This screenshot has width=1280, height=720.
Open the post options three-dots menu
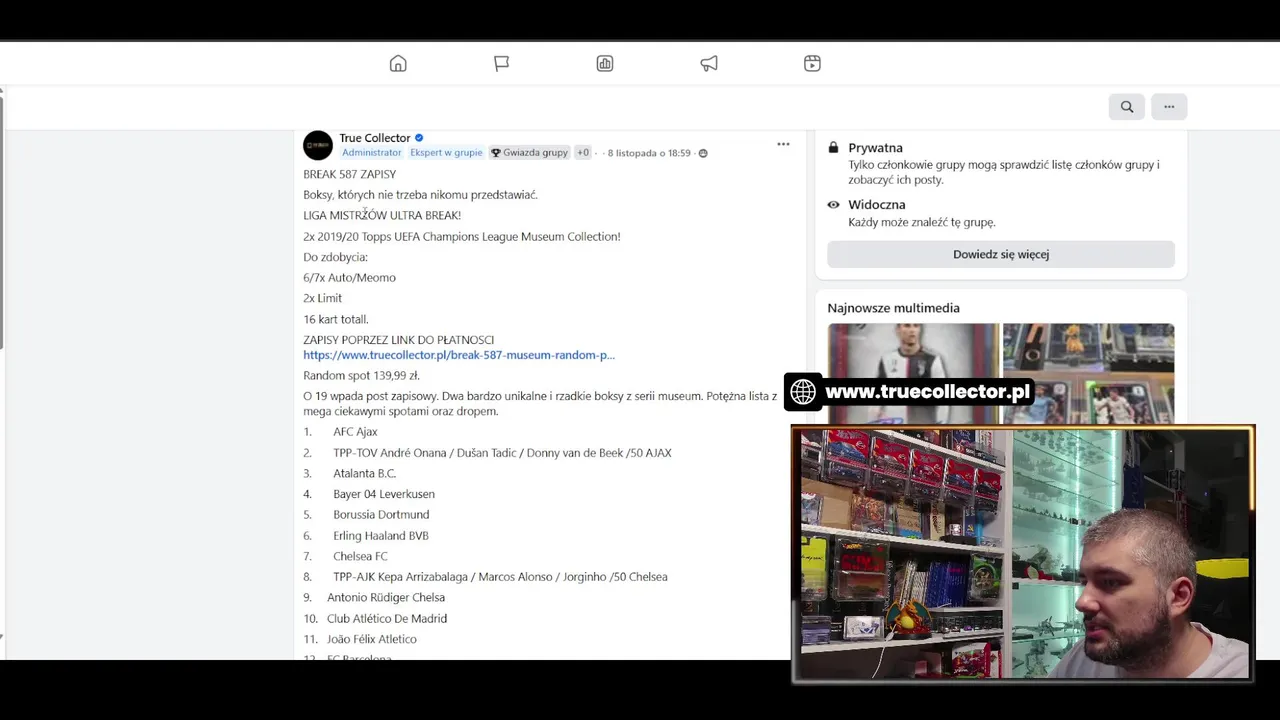pos(783,144)
